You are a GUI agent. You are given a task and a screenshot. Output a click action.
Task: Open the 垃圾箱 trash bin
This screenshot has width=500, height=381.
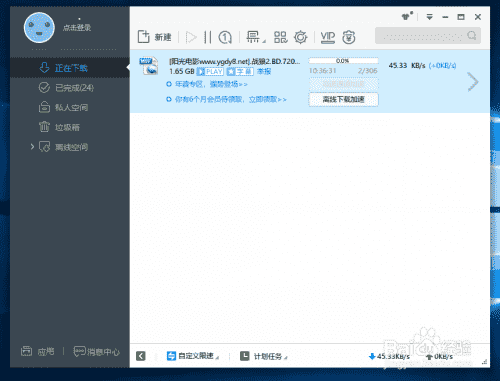click(70, 127)
